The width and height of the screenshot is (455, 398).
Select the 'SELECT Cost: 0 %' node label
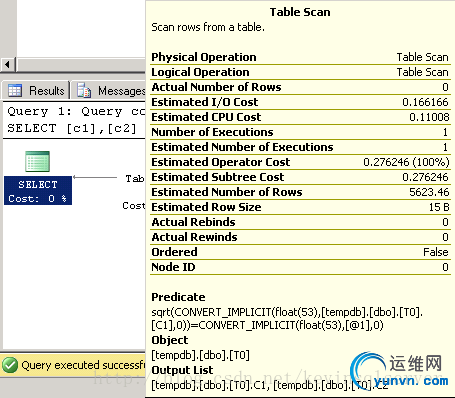pyautogui.click(x=38, y=191)
